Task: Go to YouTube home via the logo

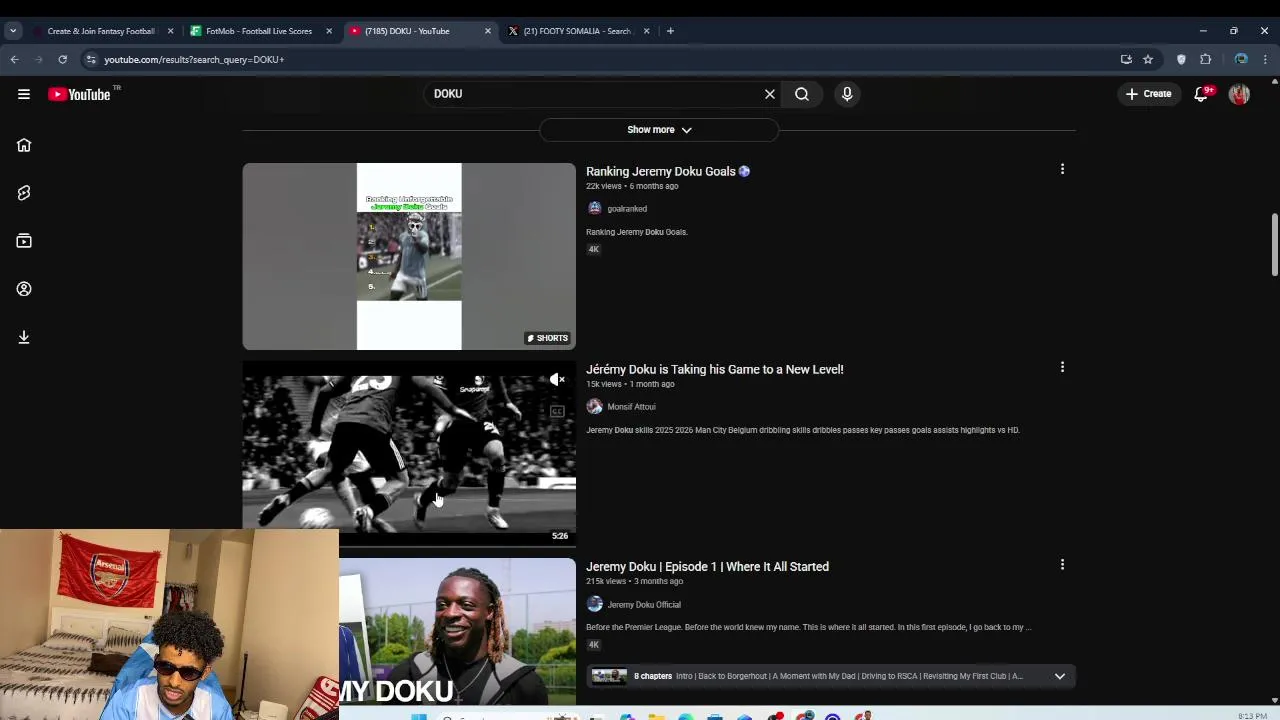Action: 79,94
